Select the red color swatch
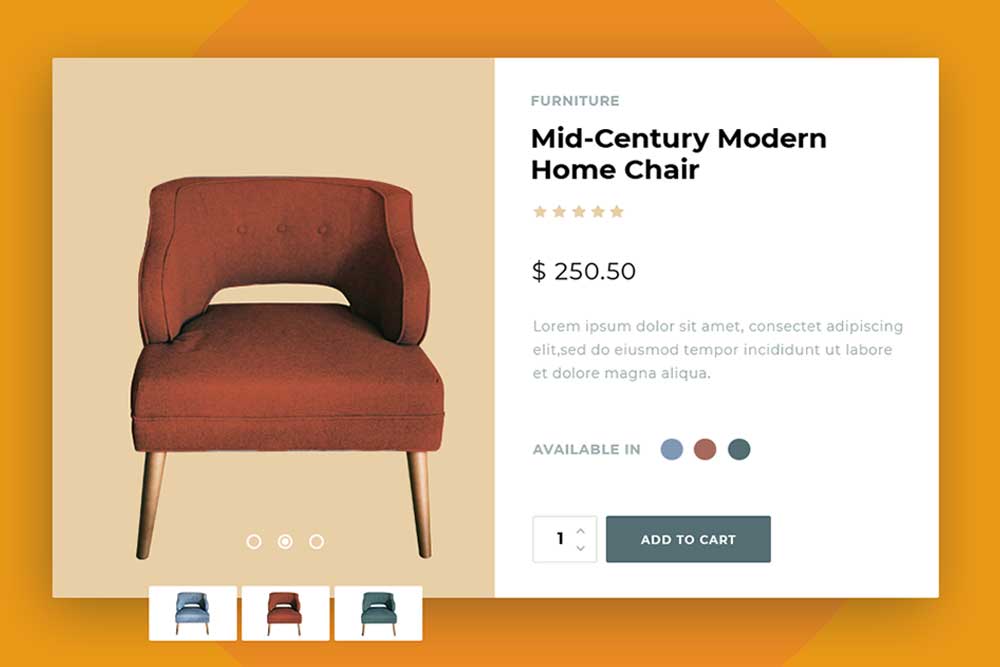The image size is (1000, 667). point(704,449)
